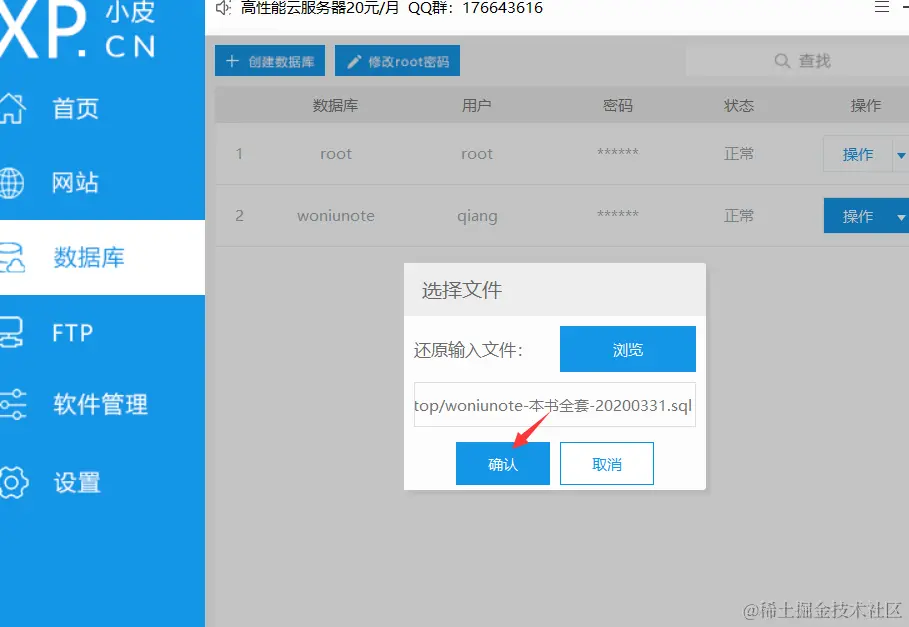The width and height of the screenshot is (909, 627).
Task: Click the 操作 column header
Action: pos(866,105)
